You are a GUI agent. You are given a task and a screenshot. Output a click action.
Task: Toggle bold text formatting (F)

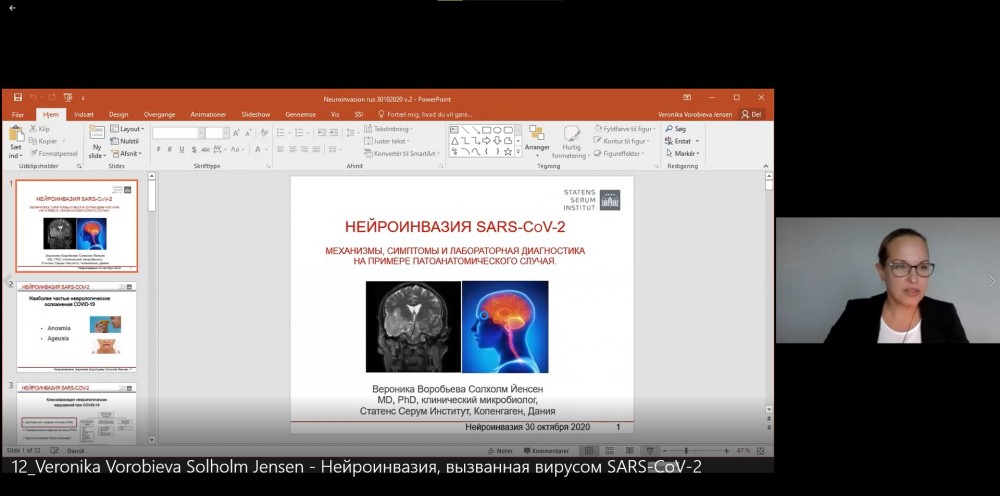(x=158, y=149)
